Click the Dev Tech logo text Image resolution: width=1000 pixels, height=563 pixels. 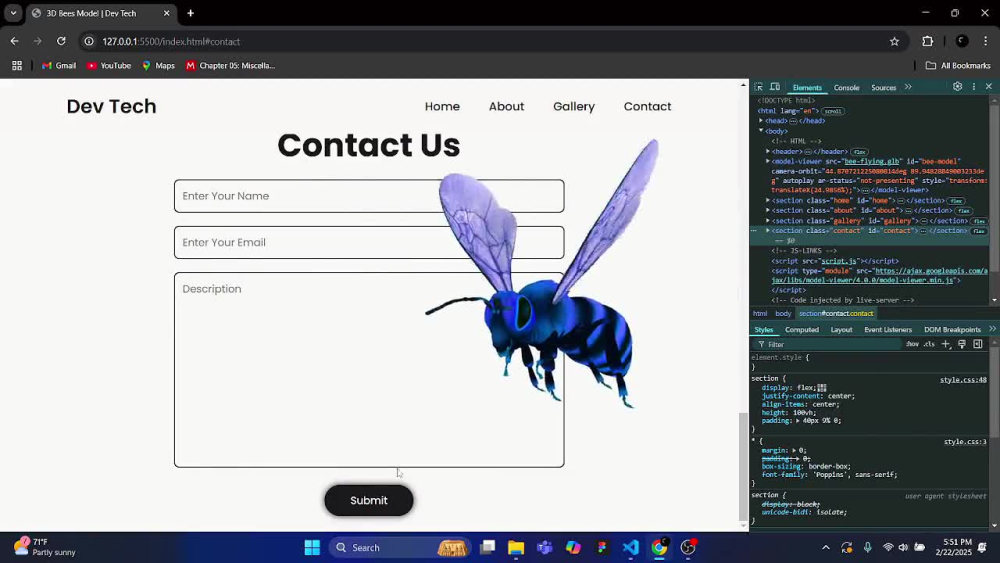(x=112, y=106)
